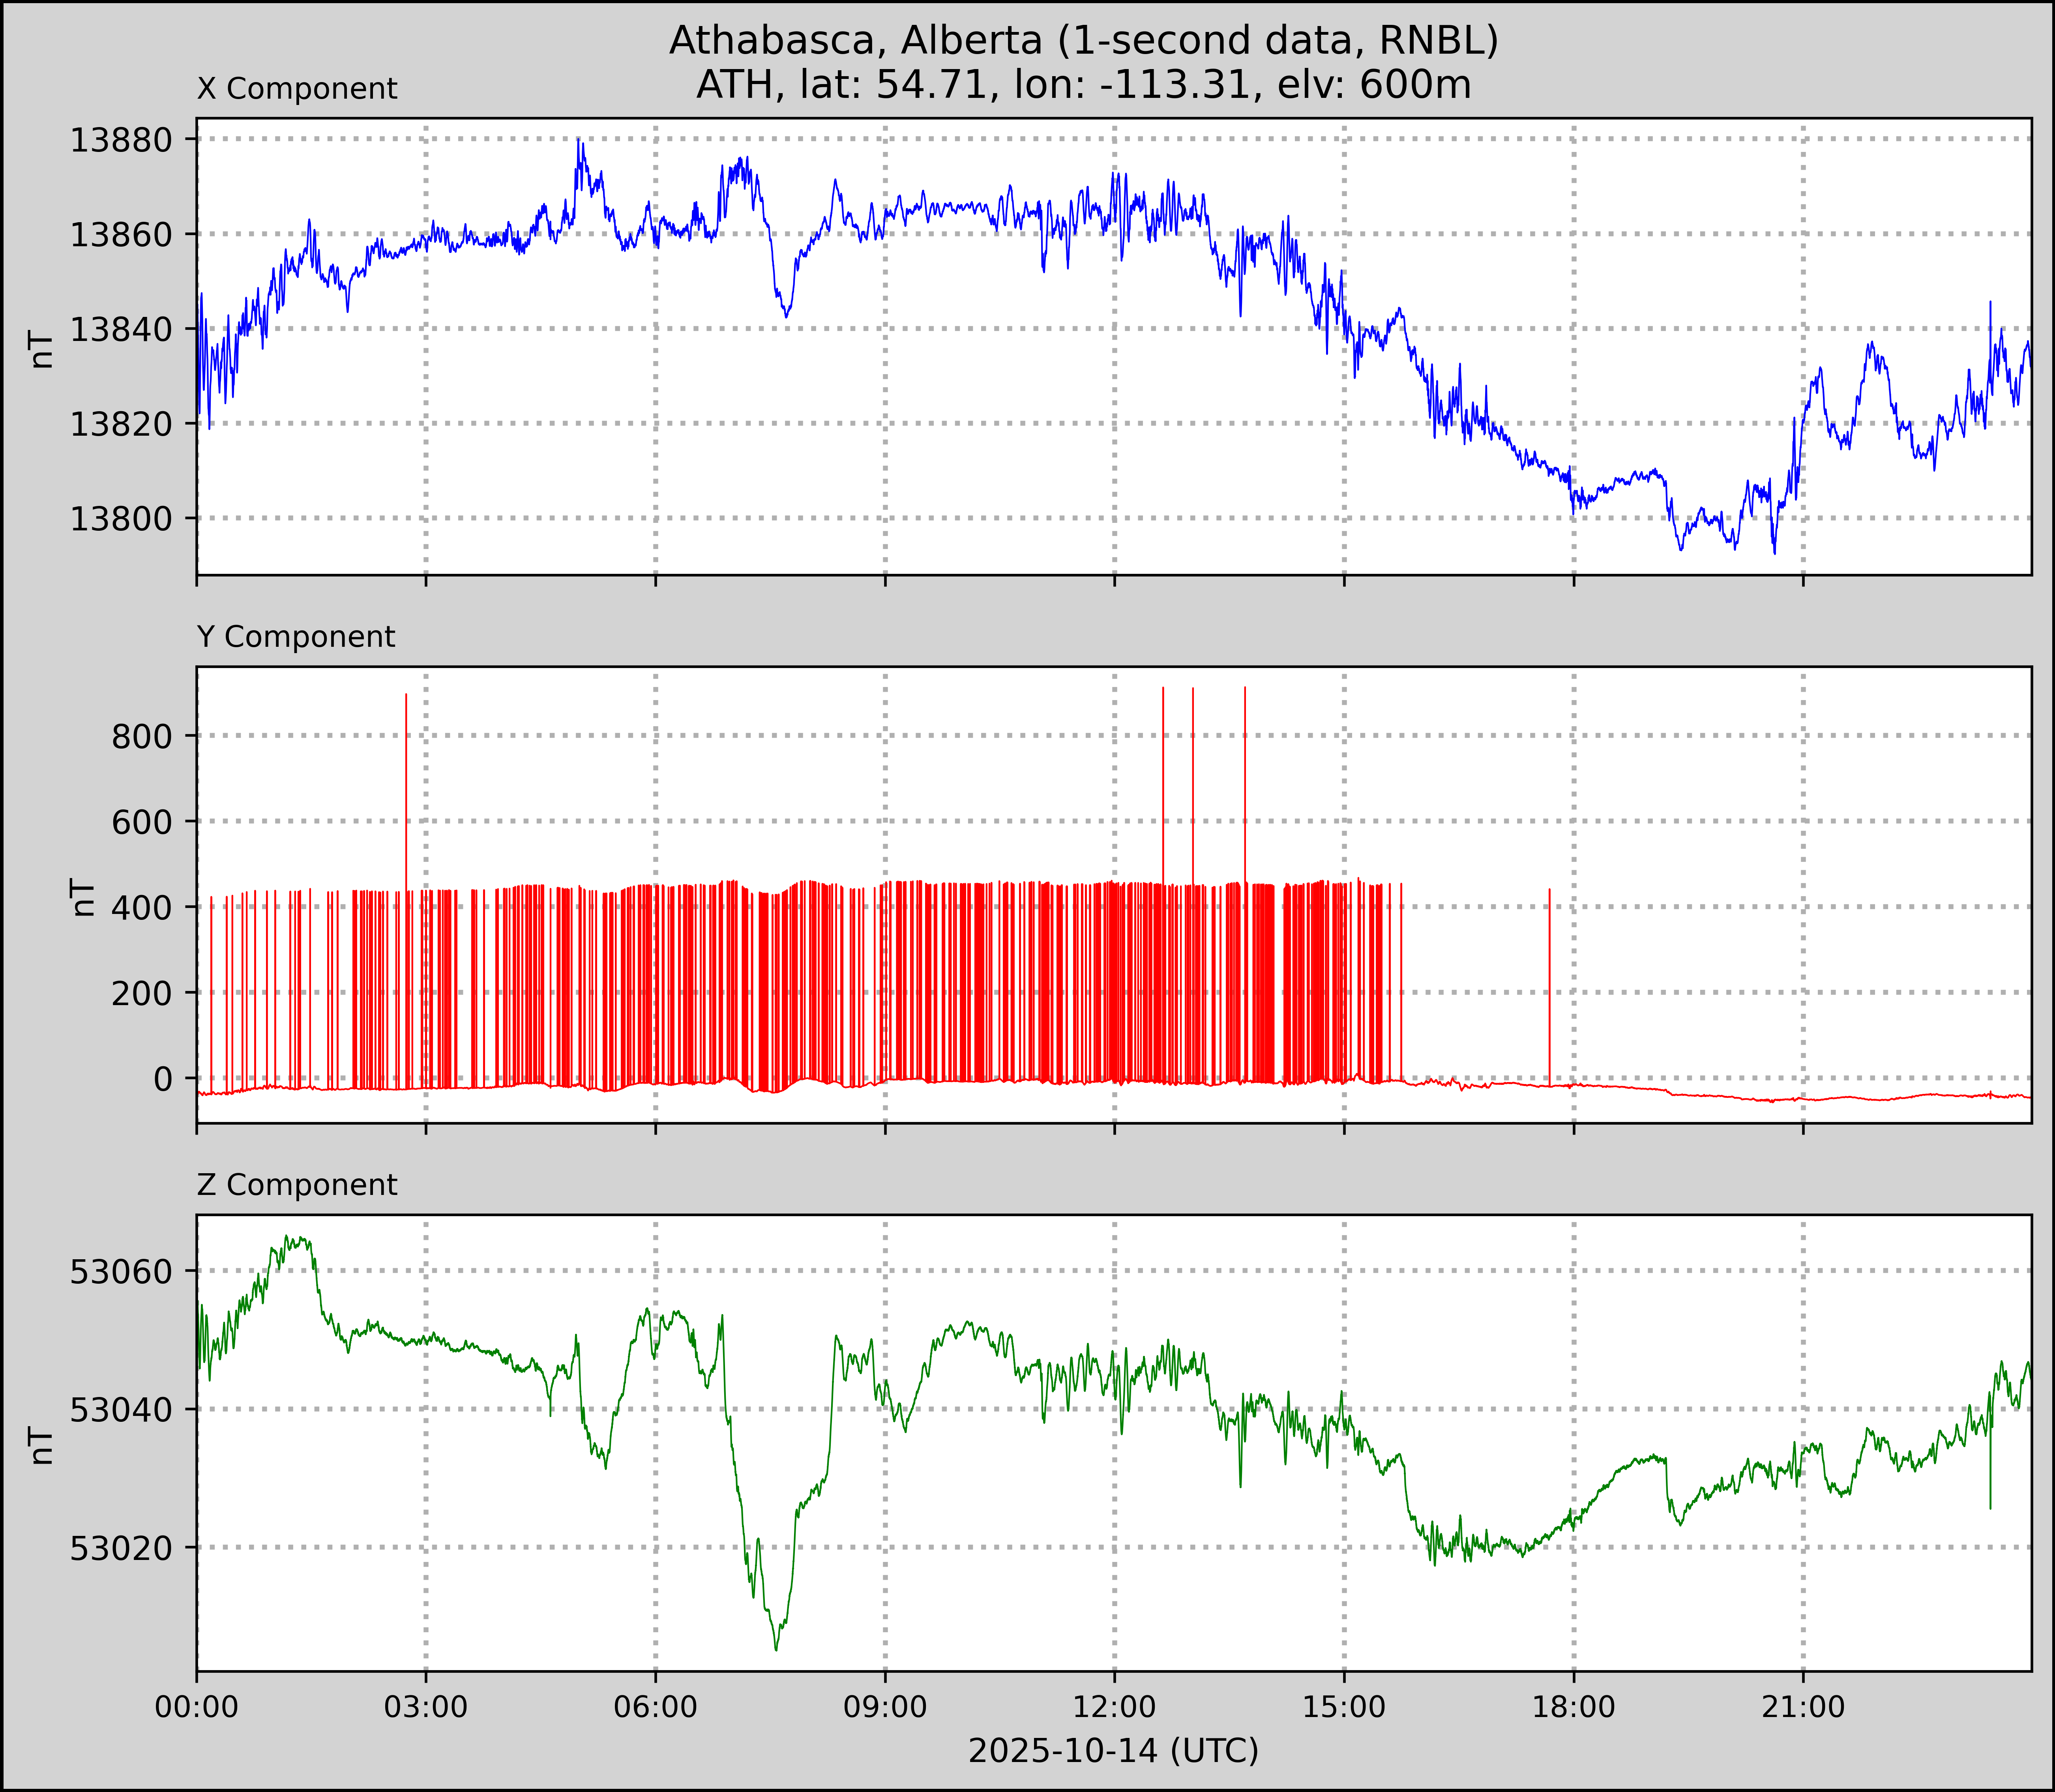
Task: Click the 'Y Component' panel label
Action: coord(296,637)
